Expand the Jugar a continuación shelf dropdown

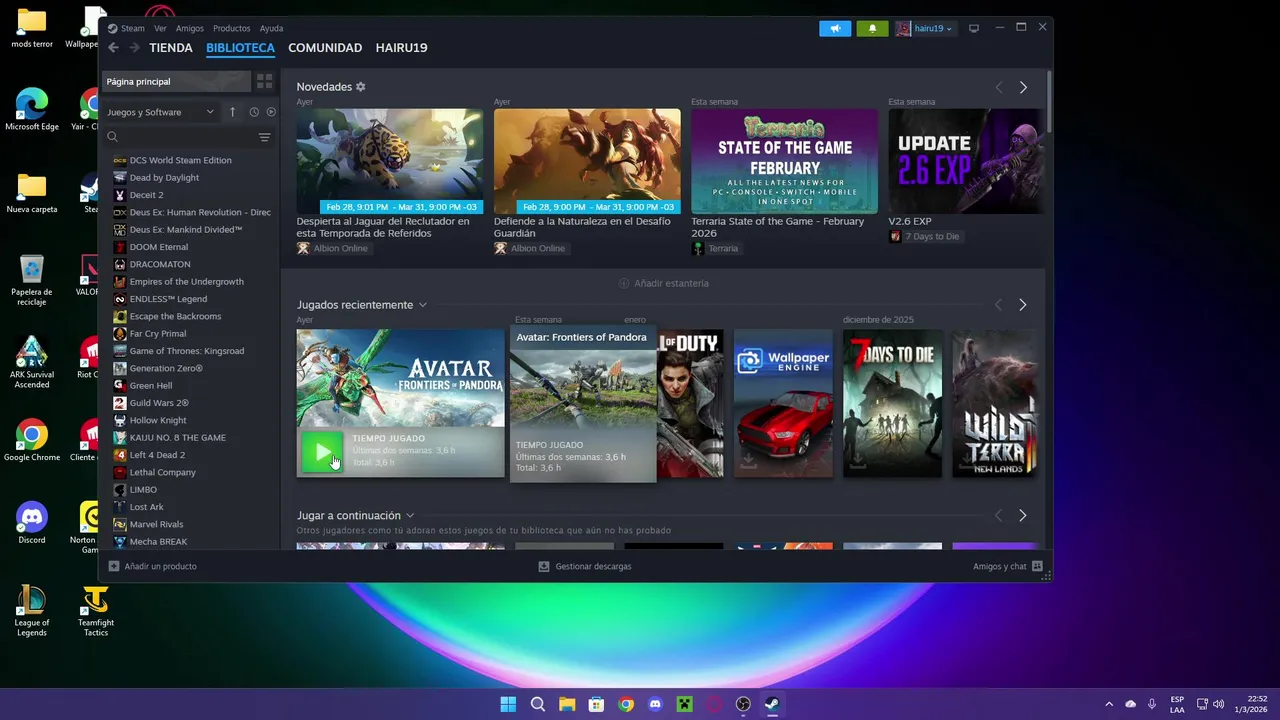410,516
